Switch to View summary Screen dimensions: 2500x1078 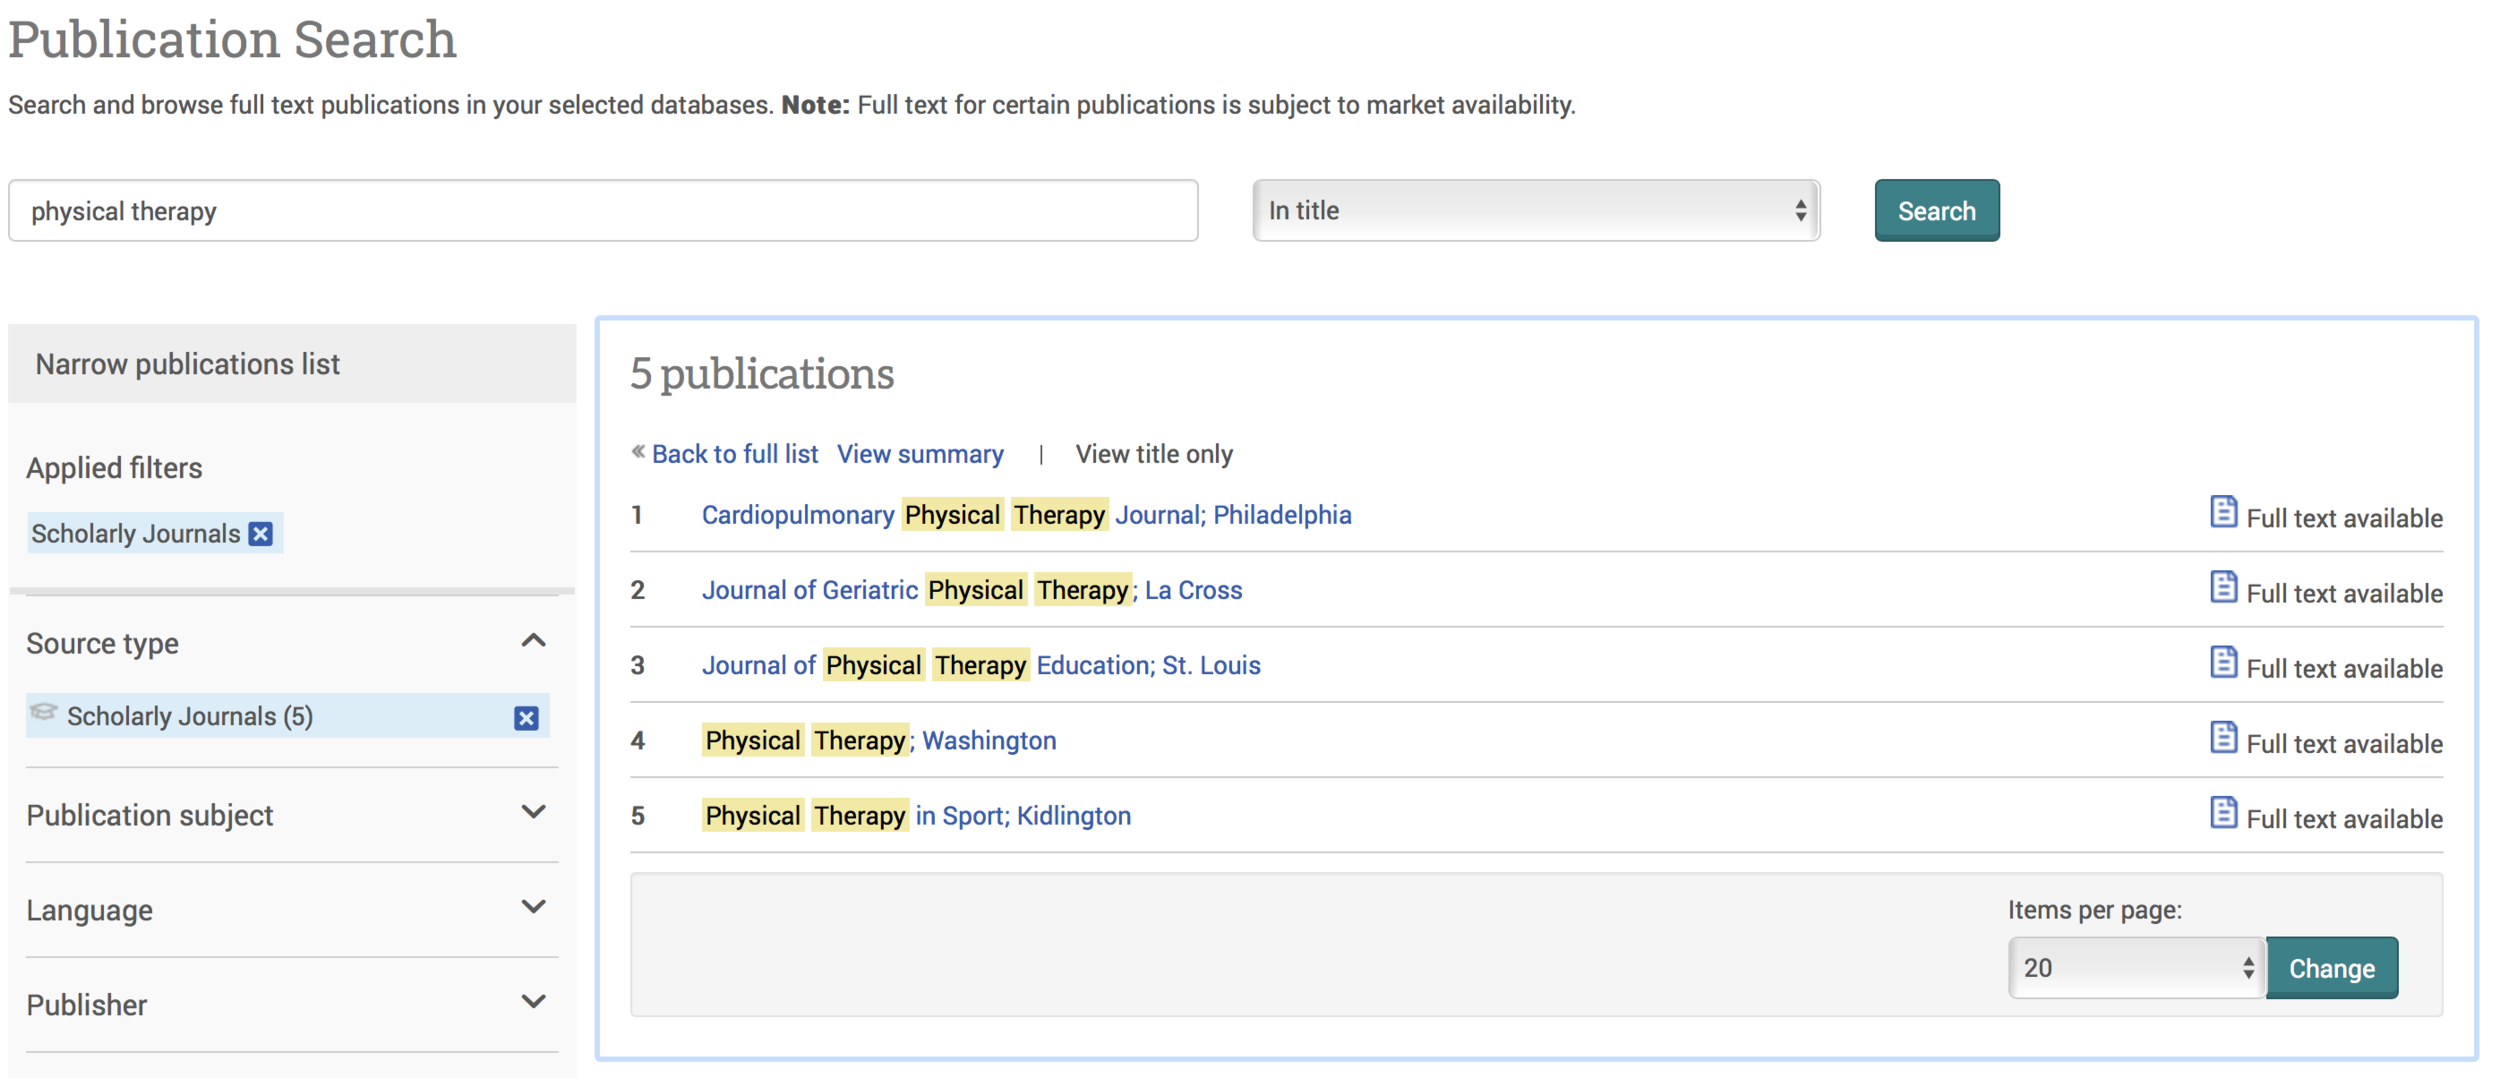tap(920, 454)
